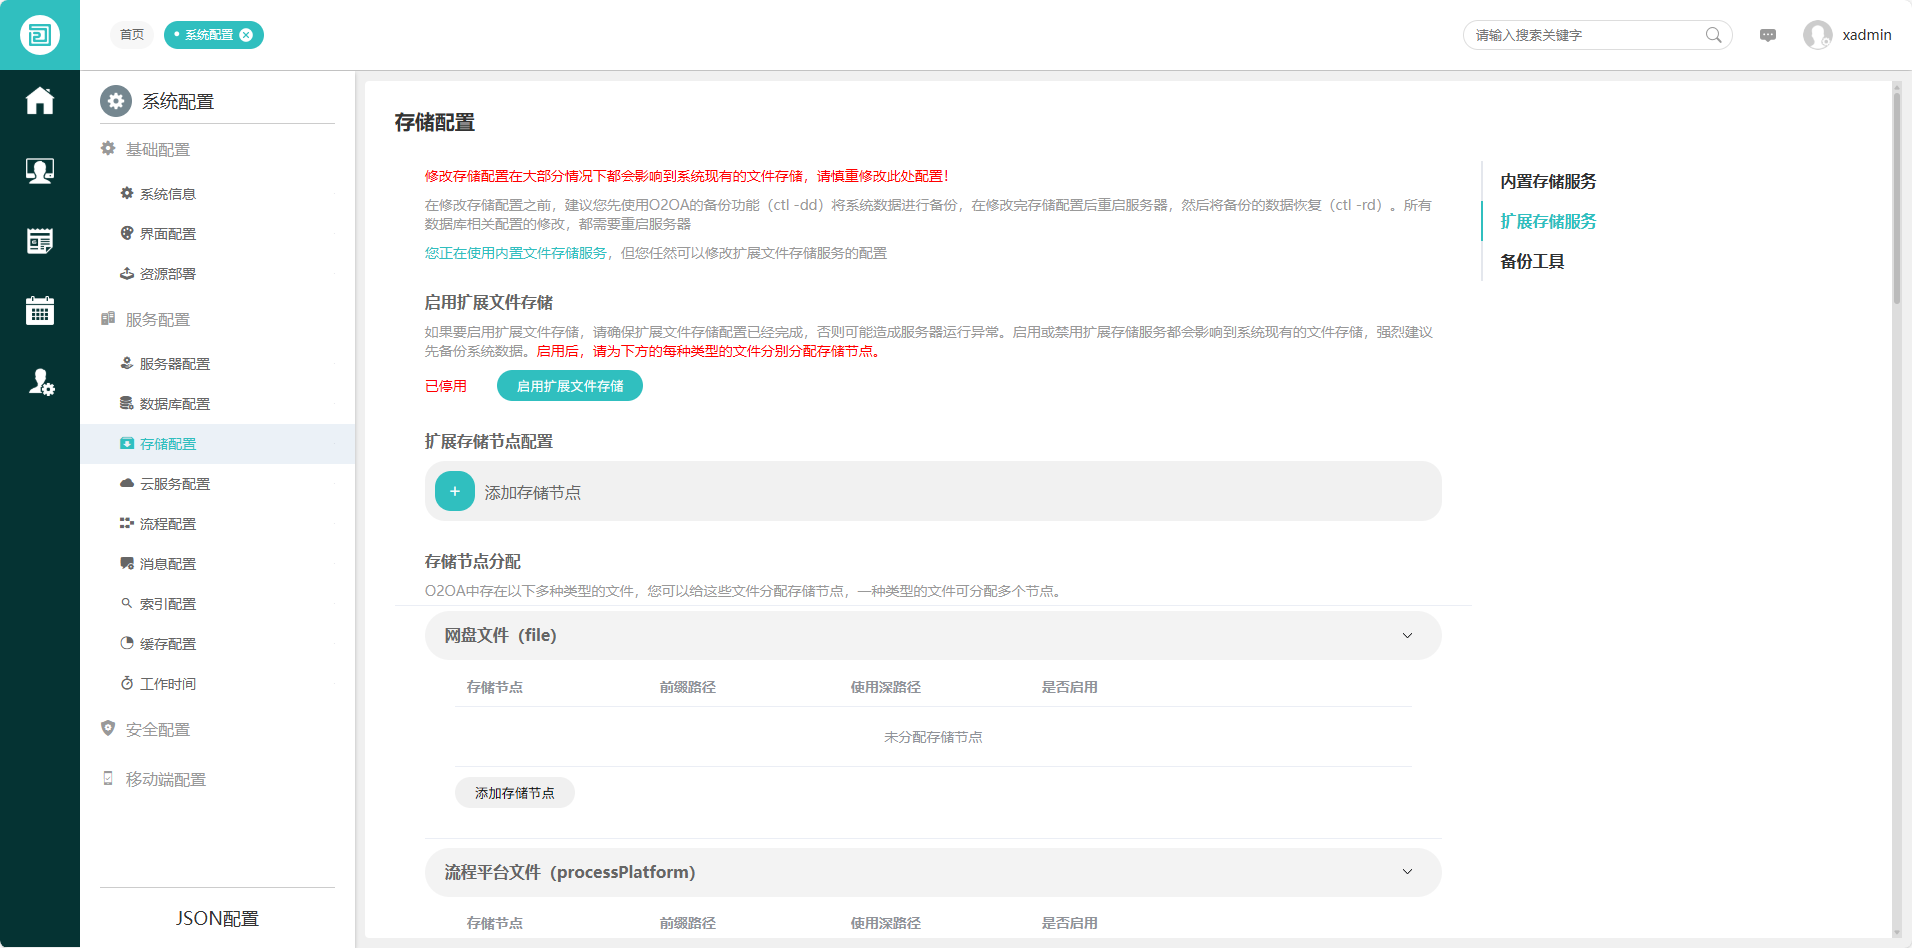
Task: Click the 消息配置 message icon
Action: 127,563
